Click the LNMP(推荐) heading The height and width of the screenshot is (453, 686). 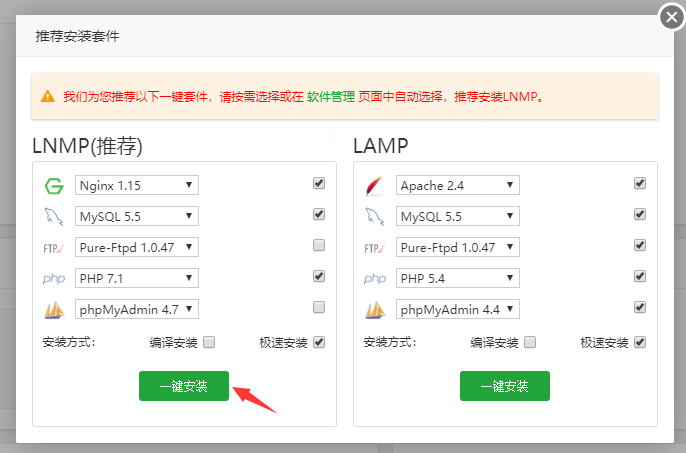[x=88, y=146]
